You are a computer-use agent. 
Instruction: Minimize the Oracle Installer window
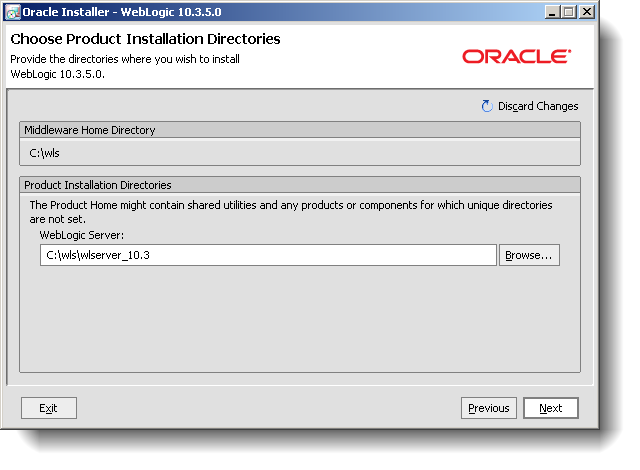point(552,12)
